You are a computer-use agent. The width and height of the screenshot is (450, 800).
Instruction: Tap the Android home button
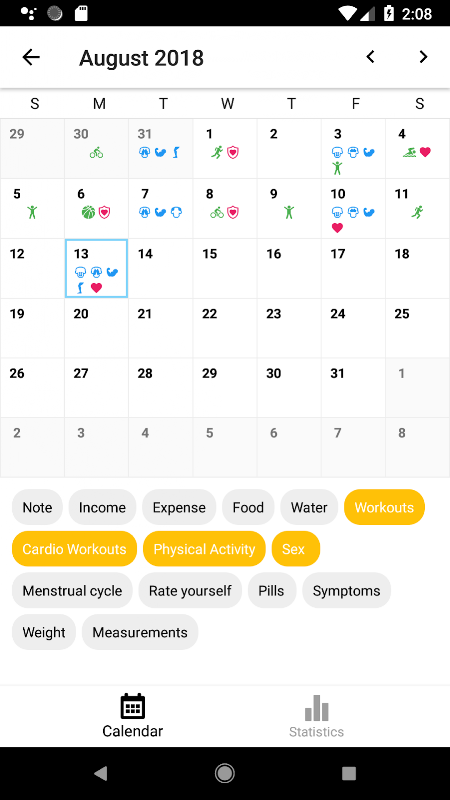(x=224, y=773)
